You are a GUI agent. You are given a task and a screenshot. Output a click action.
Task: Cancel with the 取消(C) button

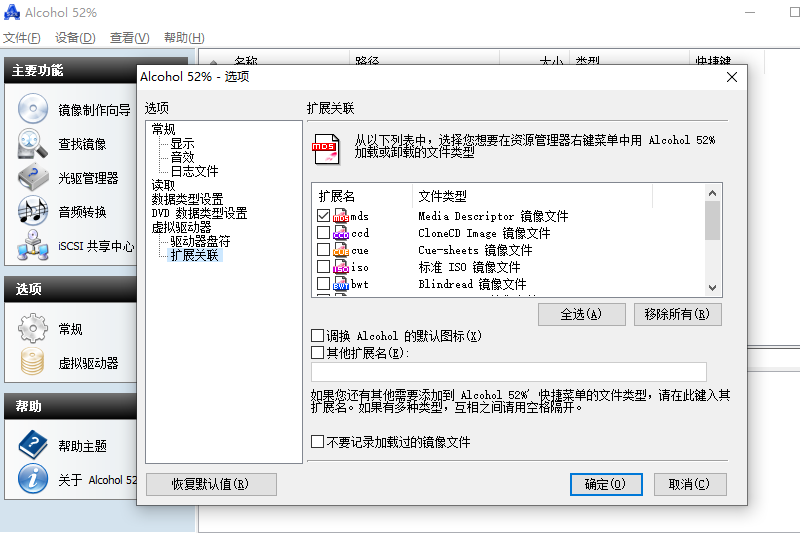coord(690,484)
